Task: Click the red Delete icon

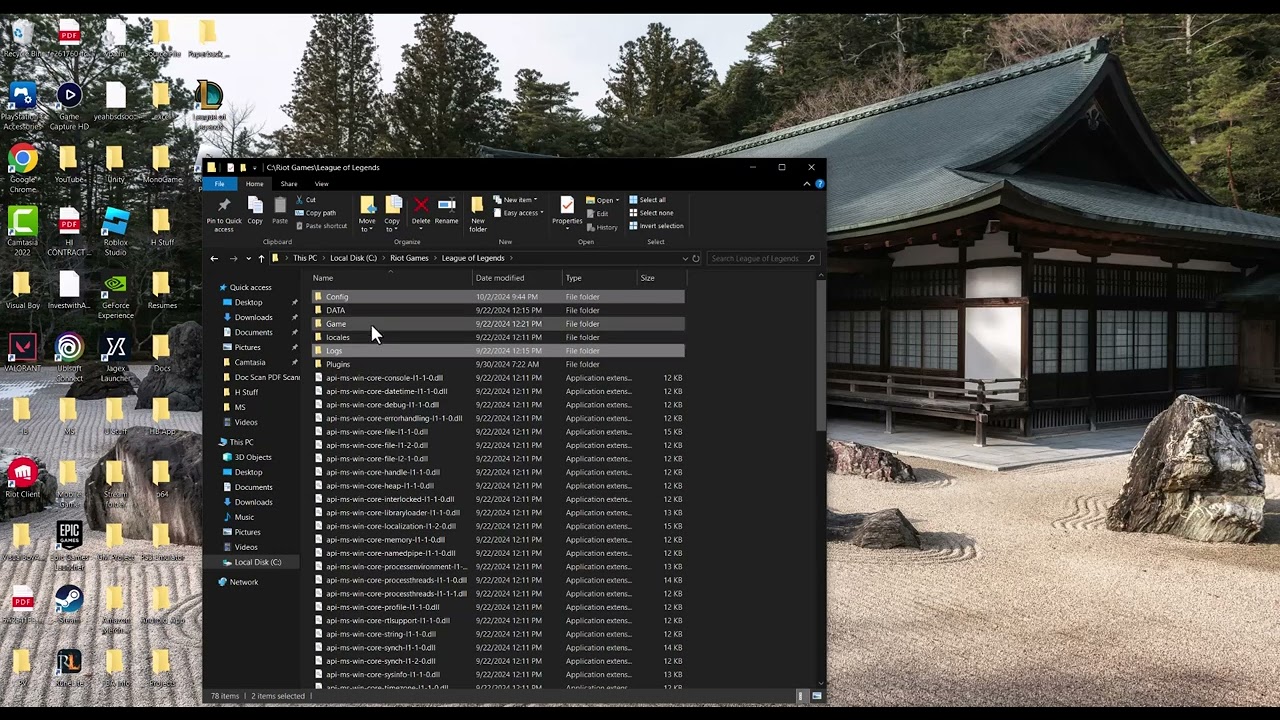Action: (x=421, y=205)
